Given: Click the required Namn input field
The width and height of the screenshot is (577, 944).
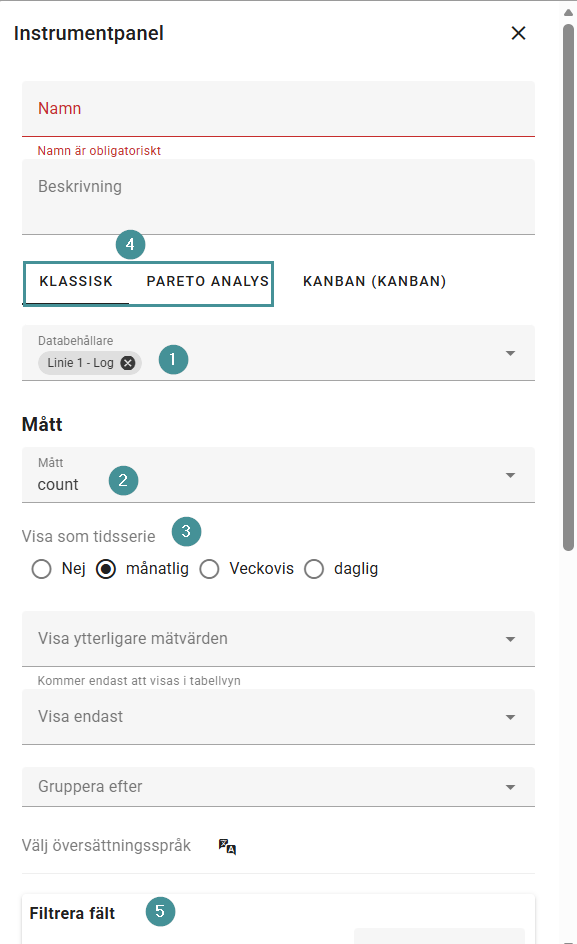Looking at the screenshot, I should [x=278, y=108].
